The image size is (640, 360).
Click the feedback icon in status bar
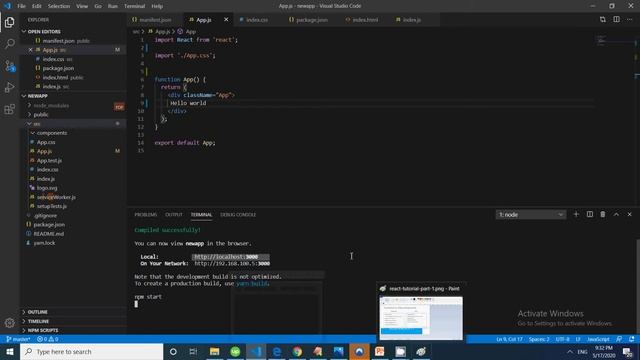(x=619, y=339)
